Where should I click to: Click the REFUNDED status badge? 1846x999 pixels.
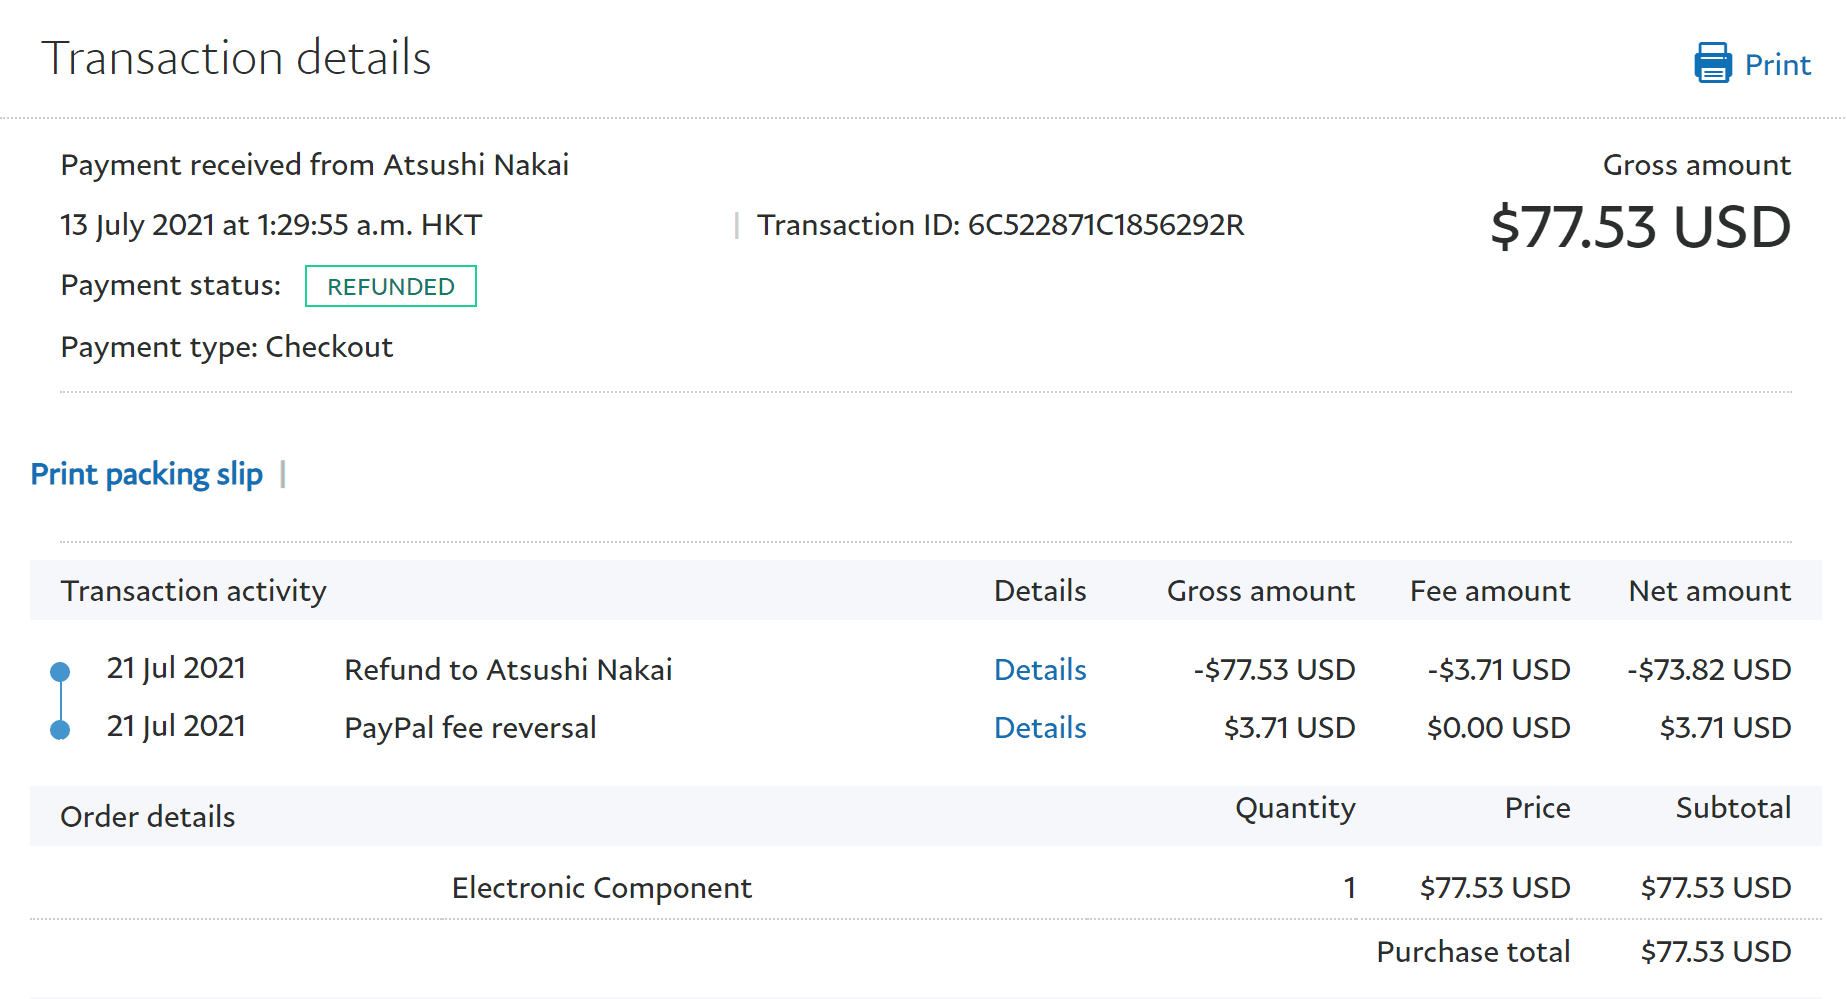[x=391, y=287]
